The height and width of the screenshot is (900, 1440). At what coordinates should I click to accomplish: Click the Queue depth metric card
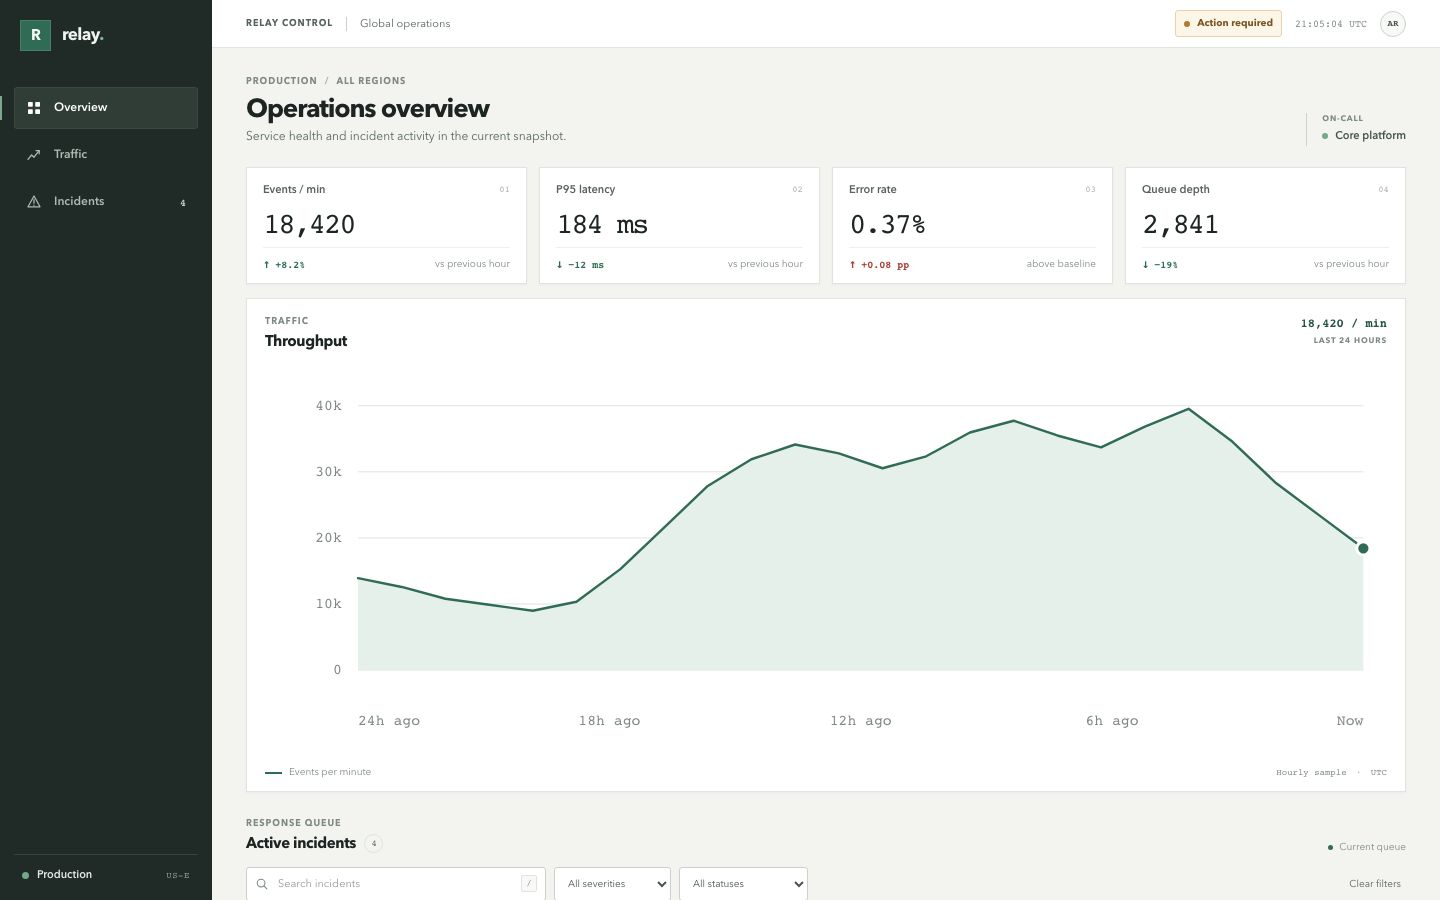[1265, 226]
